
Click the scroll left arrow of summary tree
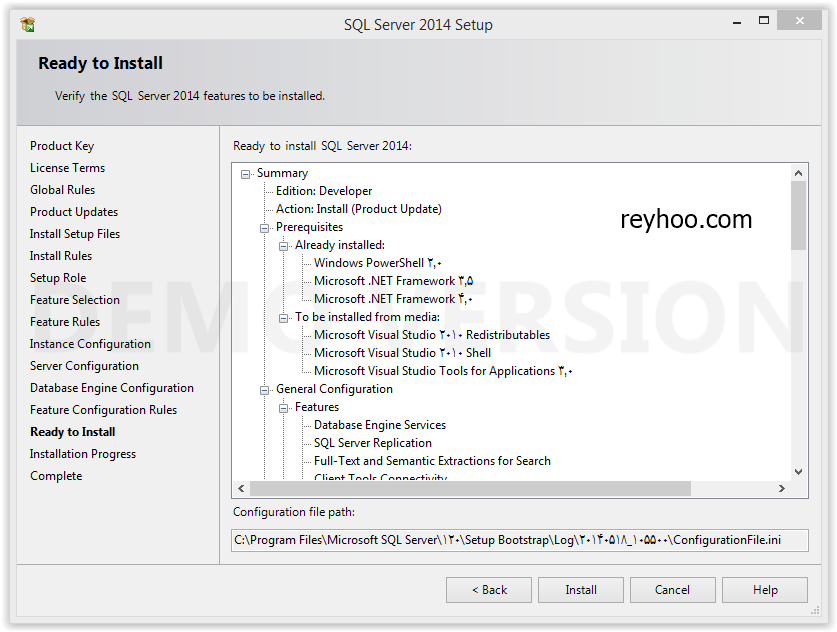tap(241, 488)
